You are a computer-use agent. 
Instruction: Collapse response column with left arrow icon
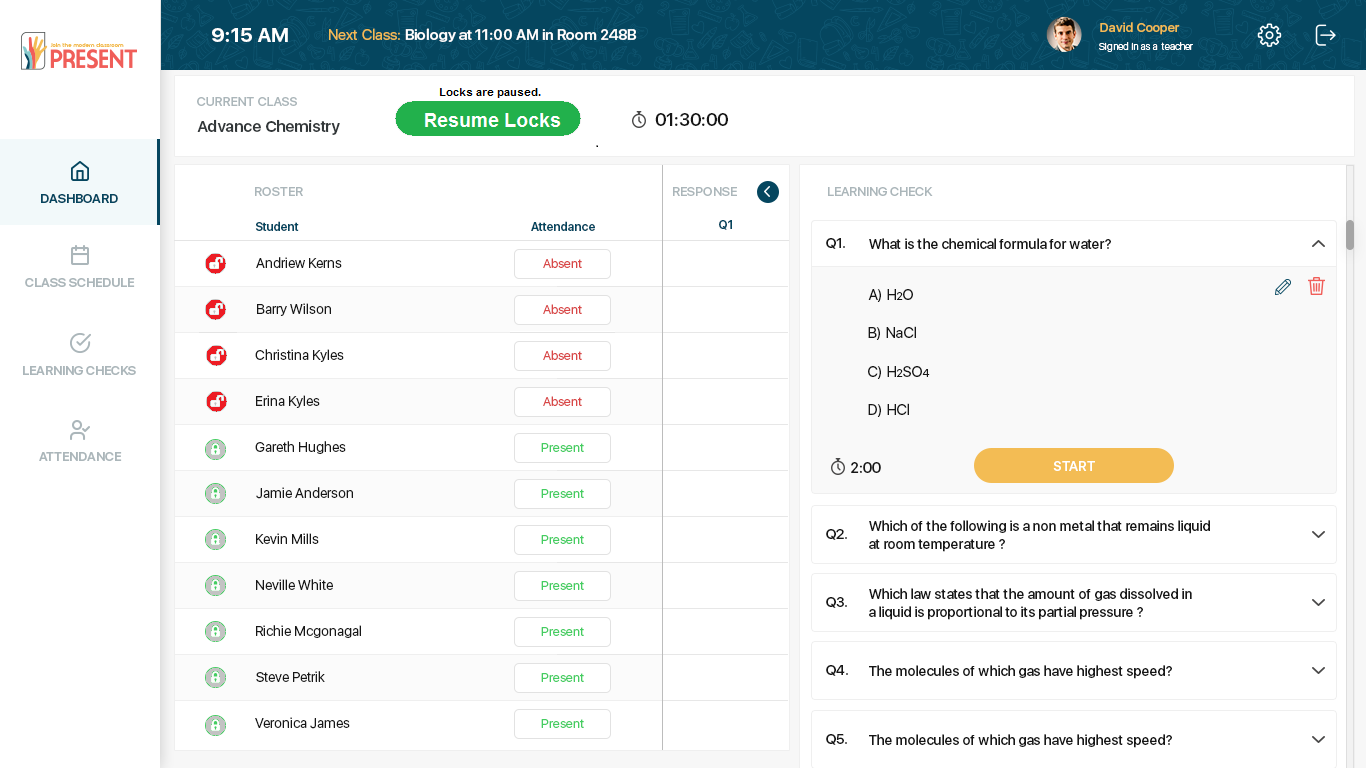(768, 192)
